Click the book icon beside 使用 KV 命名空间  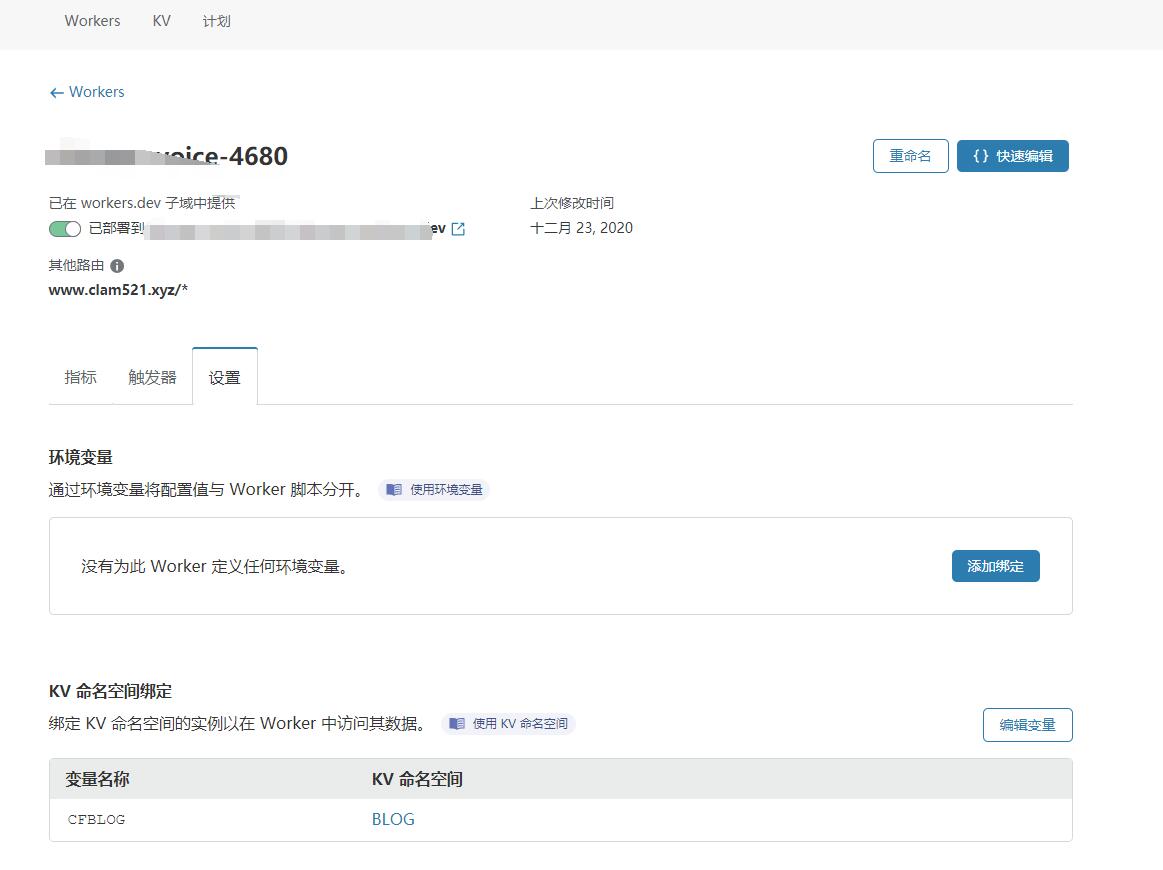pyautogui.click(x=457, y=723)
